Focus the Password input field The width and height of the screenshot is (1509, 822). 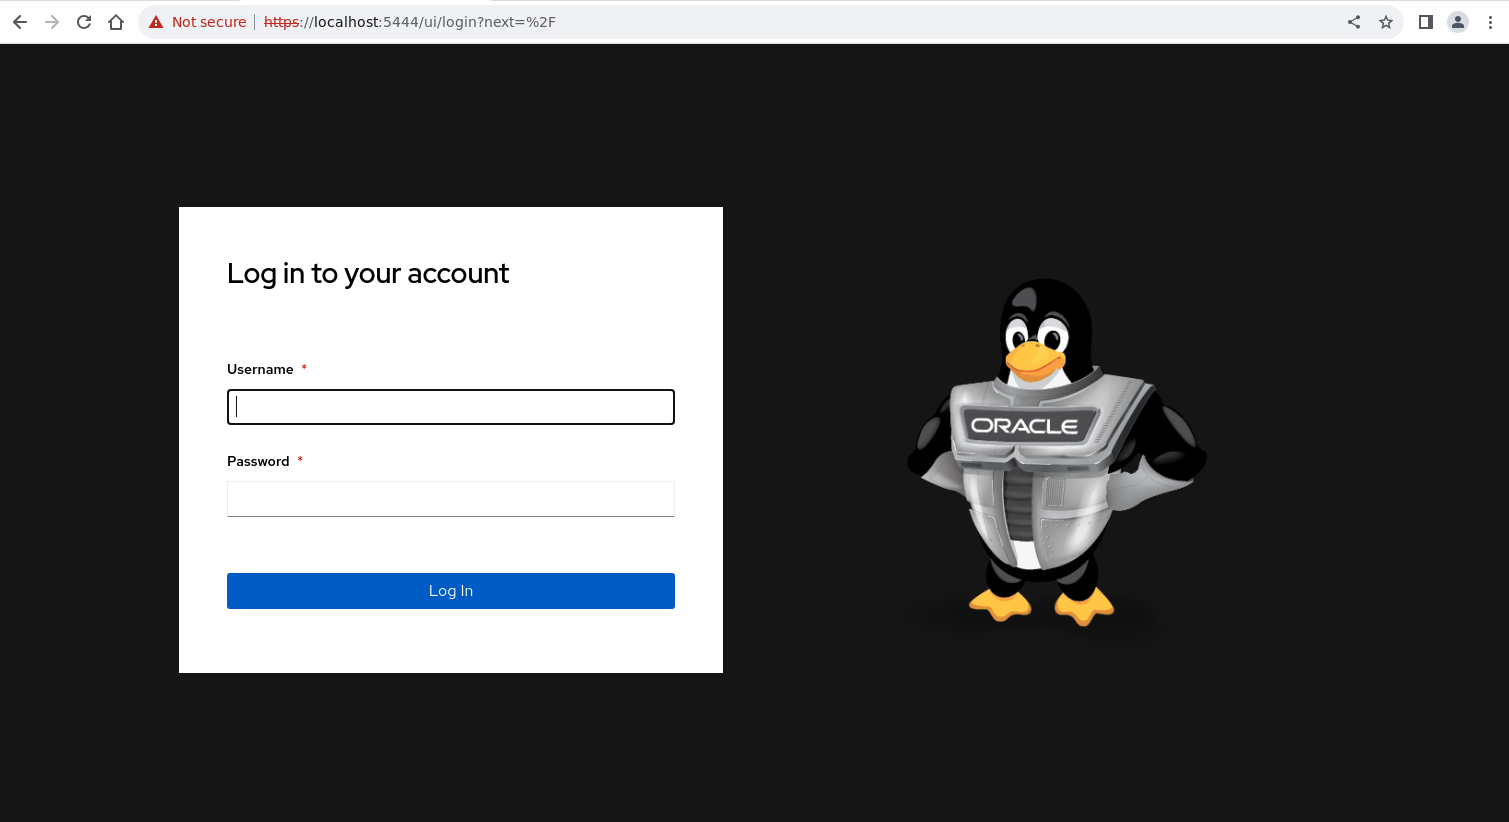(x=451, y=499)
